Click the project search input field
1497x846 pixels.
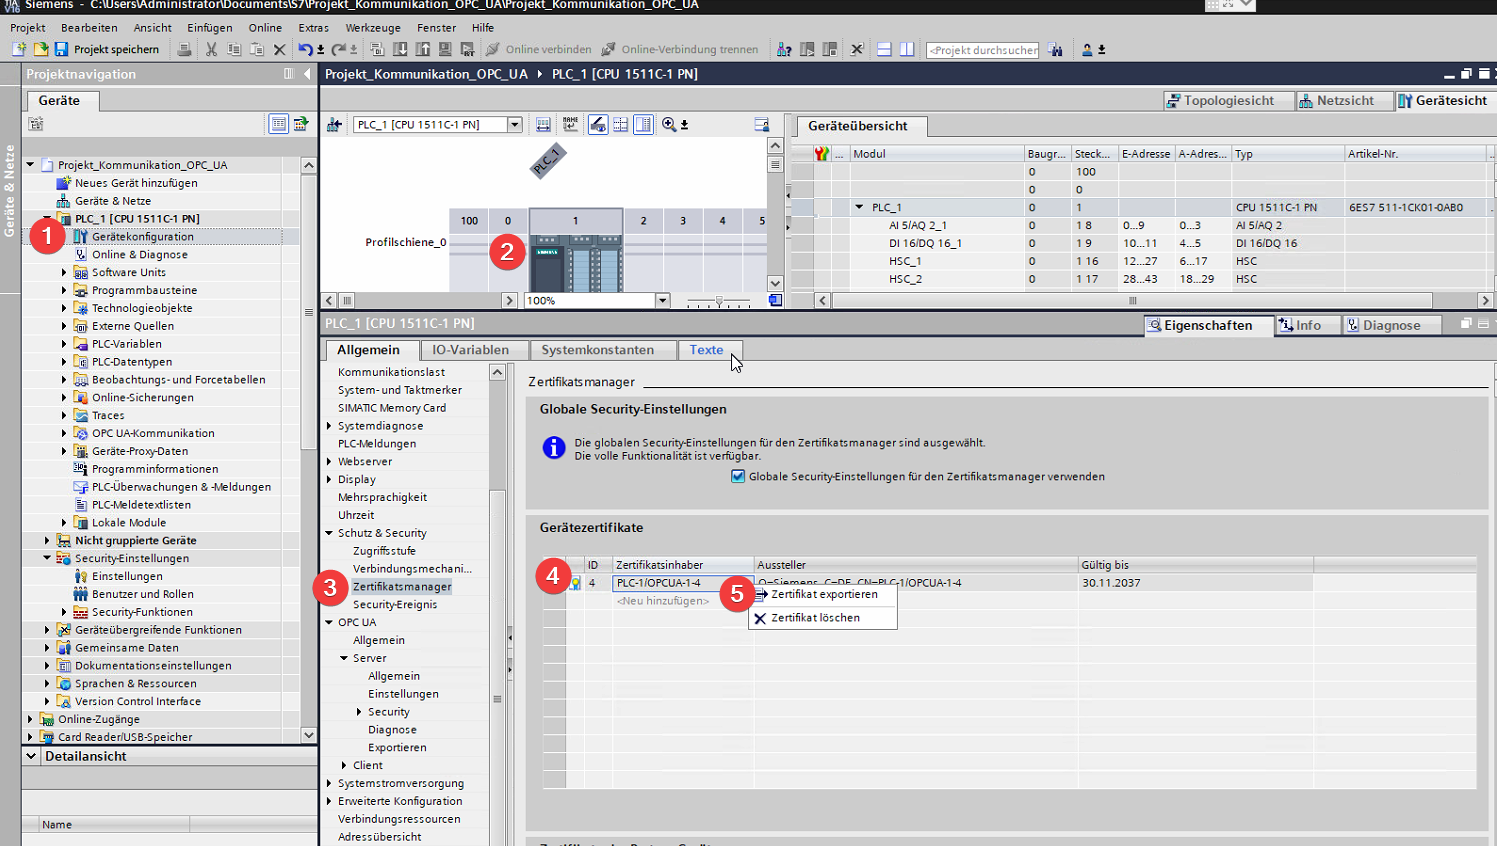click(x=983, y=49)
